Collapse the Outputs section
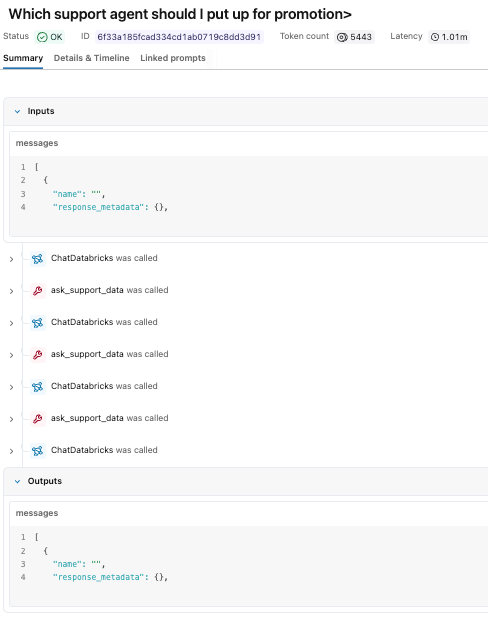Image resolution: width=488 pixels, height=623 pixels. (x=17, y=482)
